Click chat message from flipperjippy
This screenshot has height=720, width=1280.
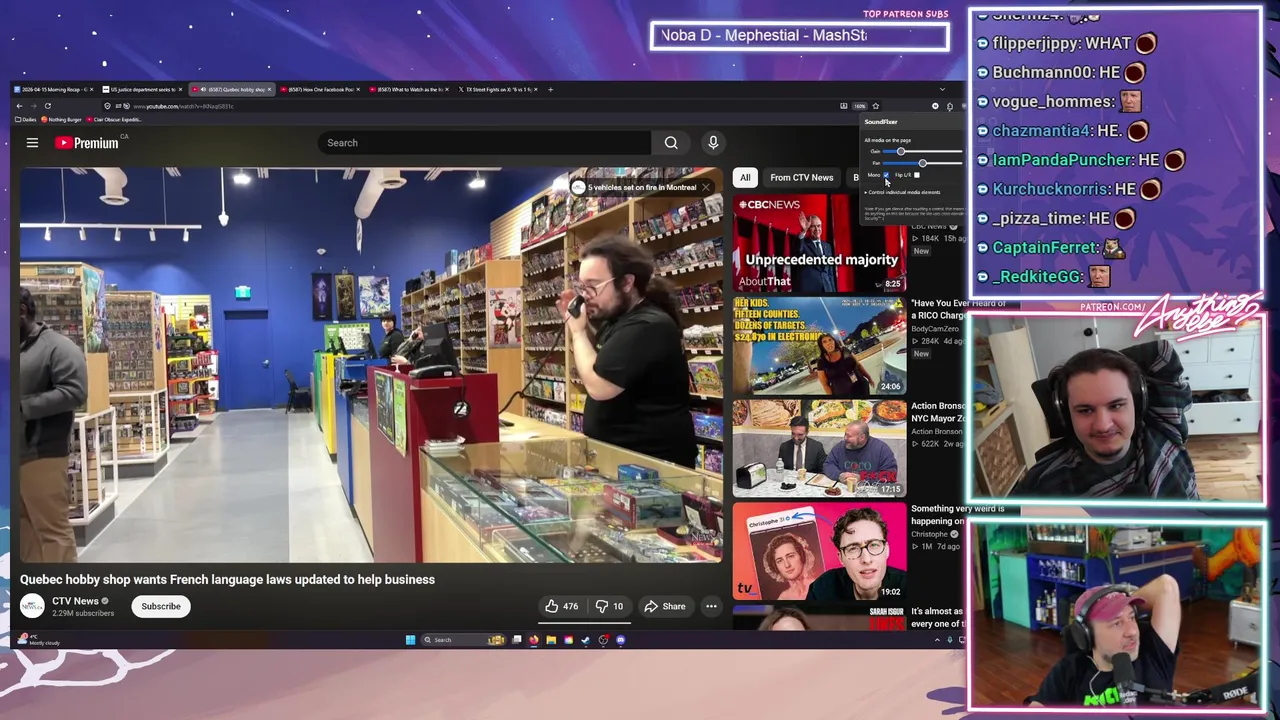point(1066,43)
